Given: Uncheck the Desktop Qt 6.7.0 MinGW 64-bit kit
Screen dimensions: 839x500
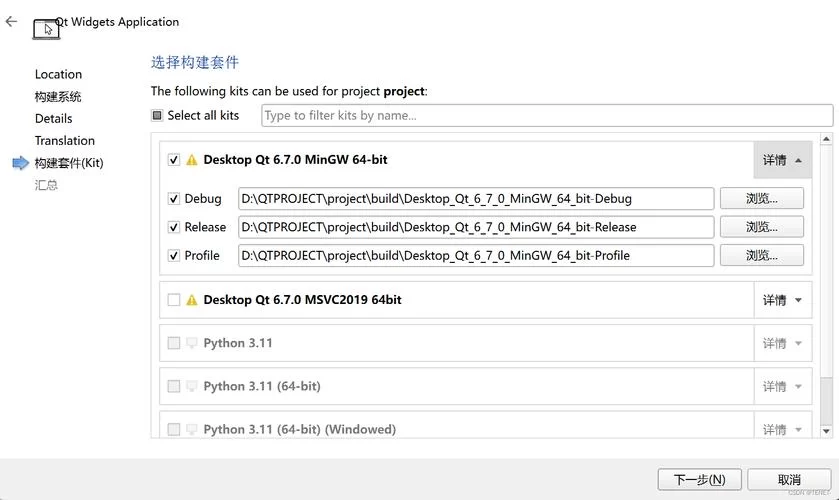Looking at the screenshot, I should 174,160.
